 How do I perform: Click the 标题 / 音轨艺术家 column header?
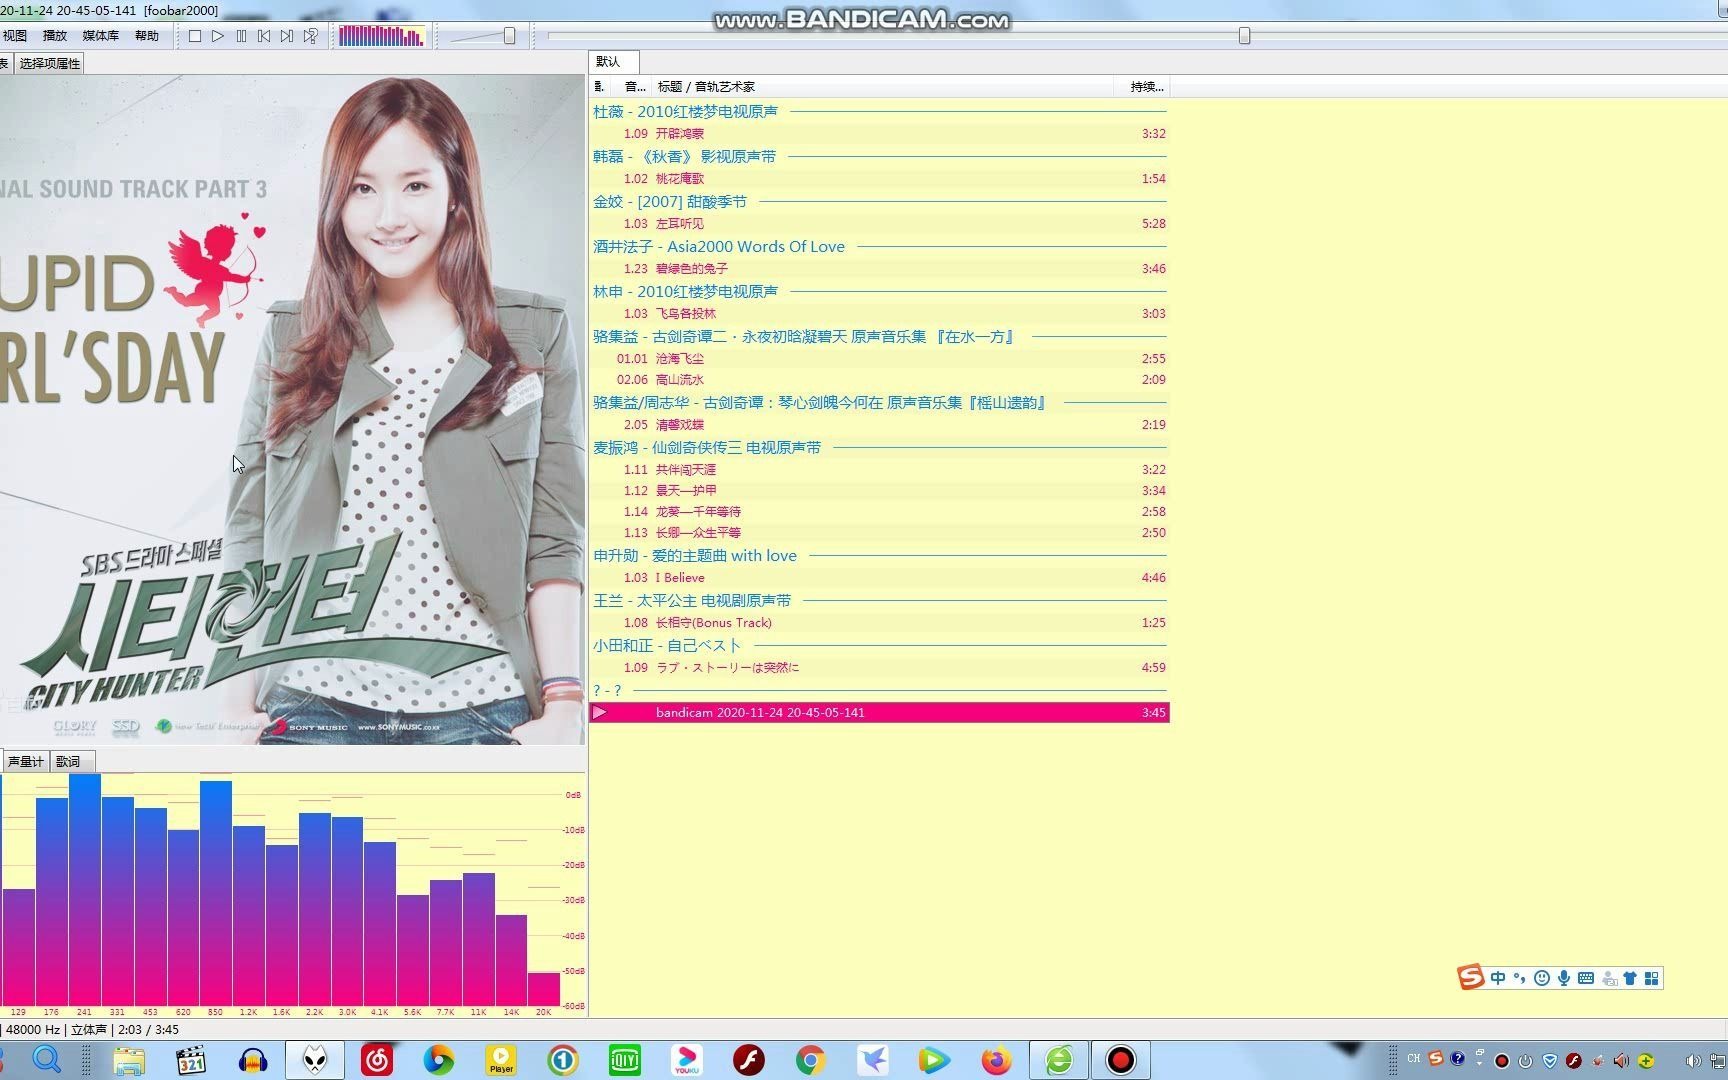pyautogui.click(x=880, y=87)
